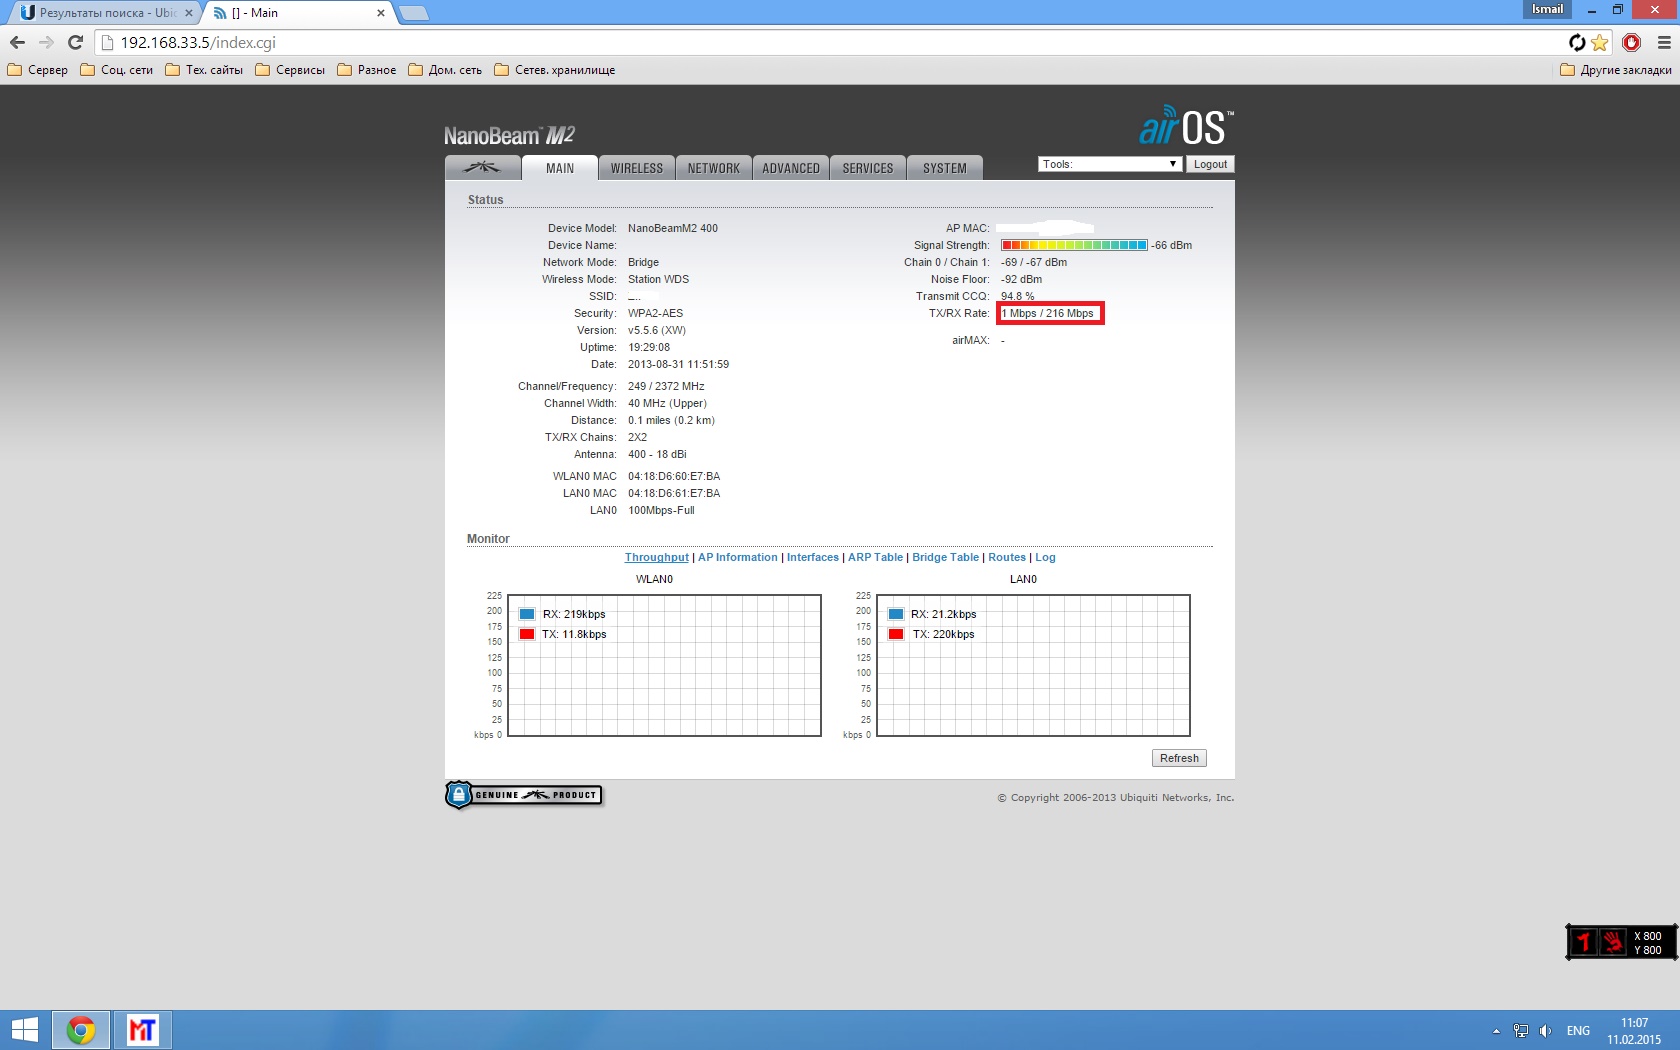Click the Logout button

(x=1210, y=164)
